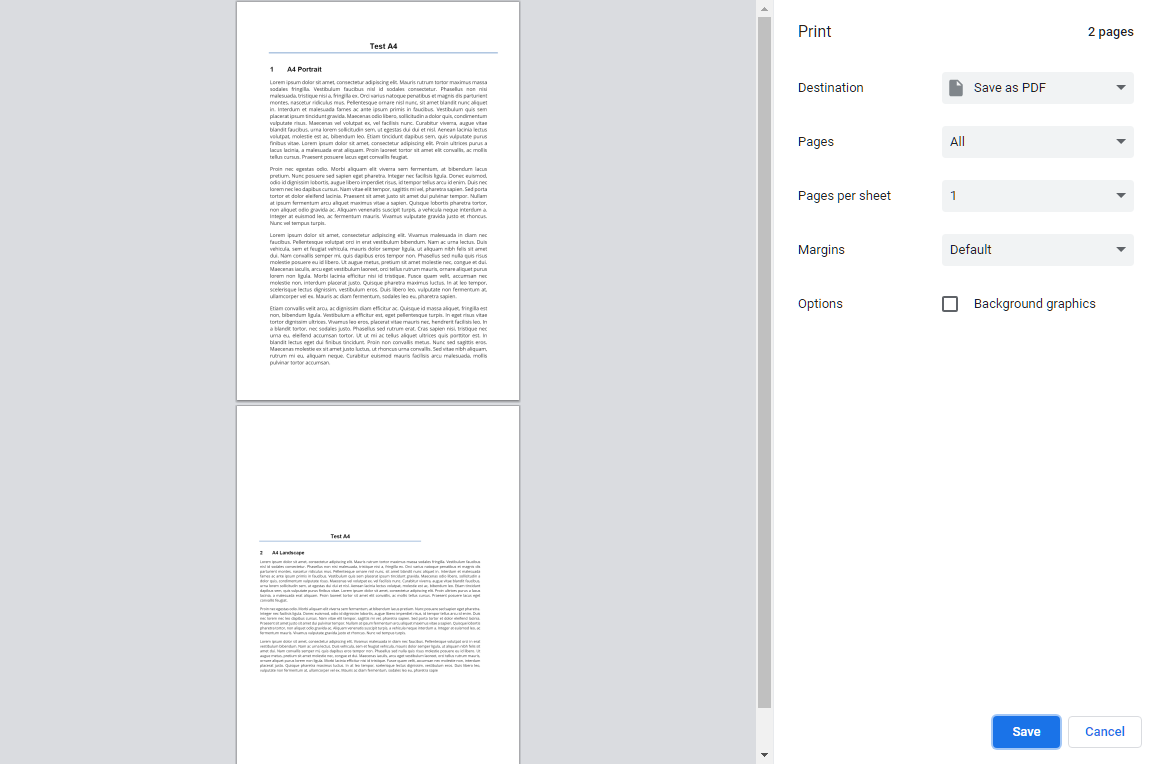Click the Print header title
Image resolution: width=1158 pixels, height=764 pixels.
[x=814, y=31]
